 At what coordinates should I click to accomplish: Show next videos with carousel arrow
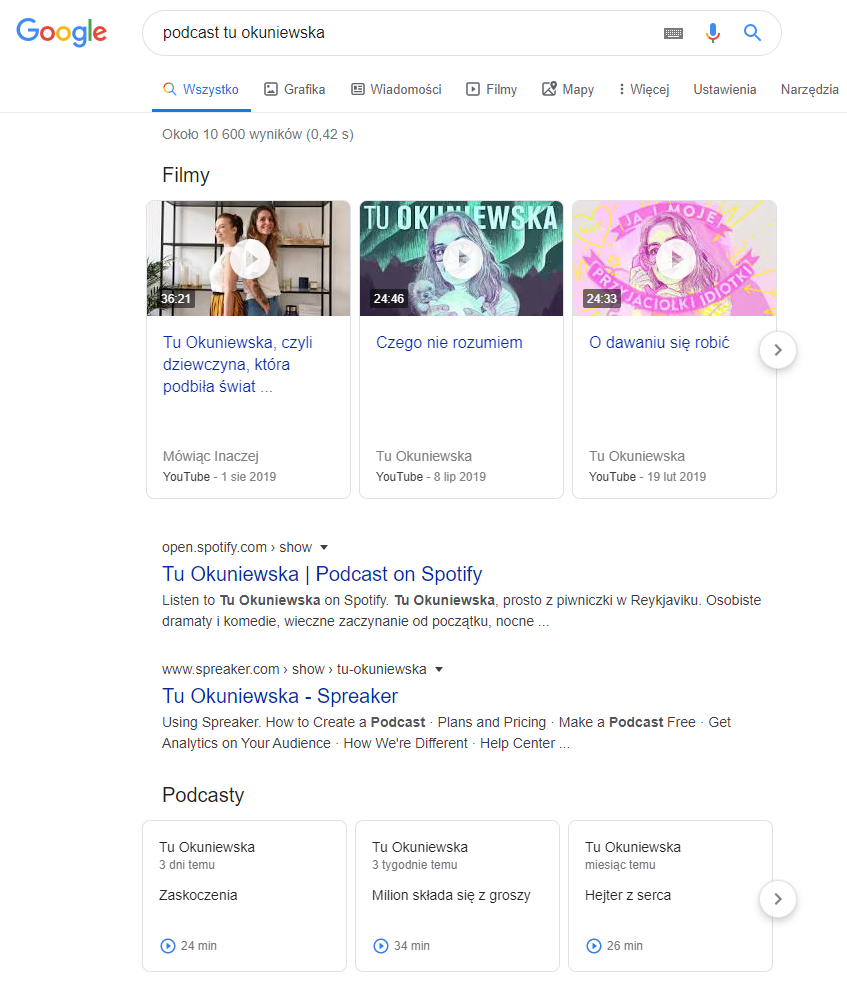(778, 350)
